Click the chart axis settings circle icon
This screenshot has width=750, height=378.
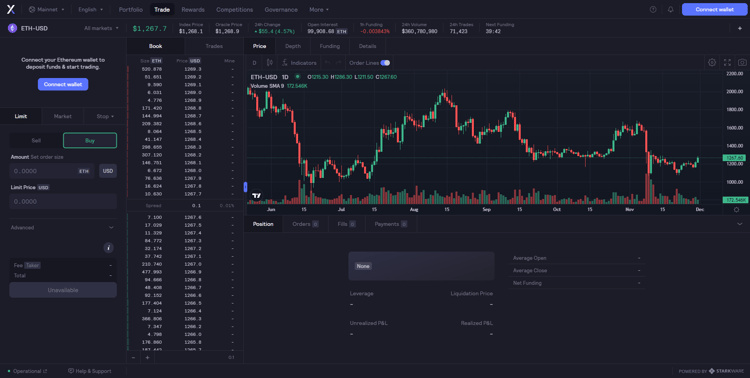(x=736, y=210)
